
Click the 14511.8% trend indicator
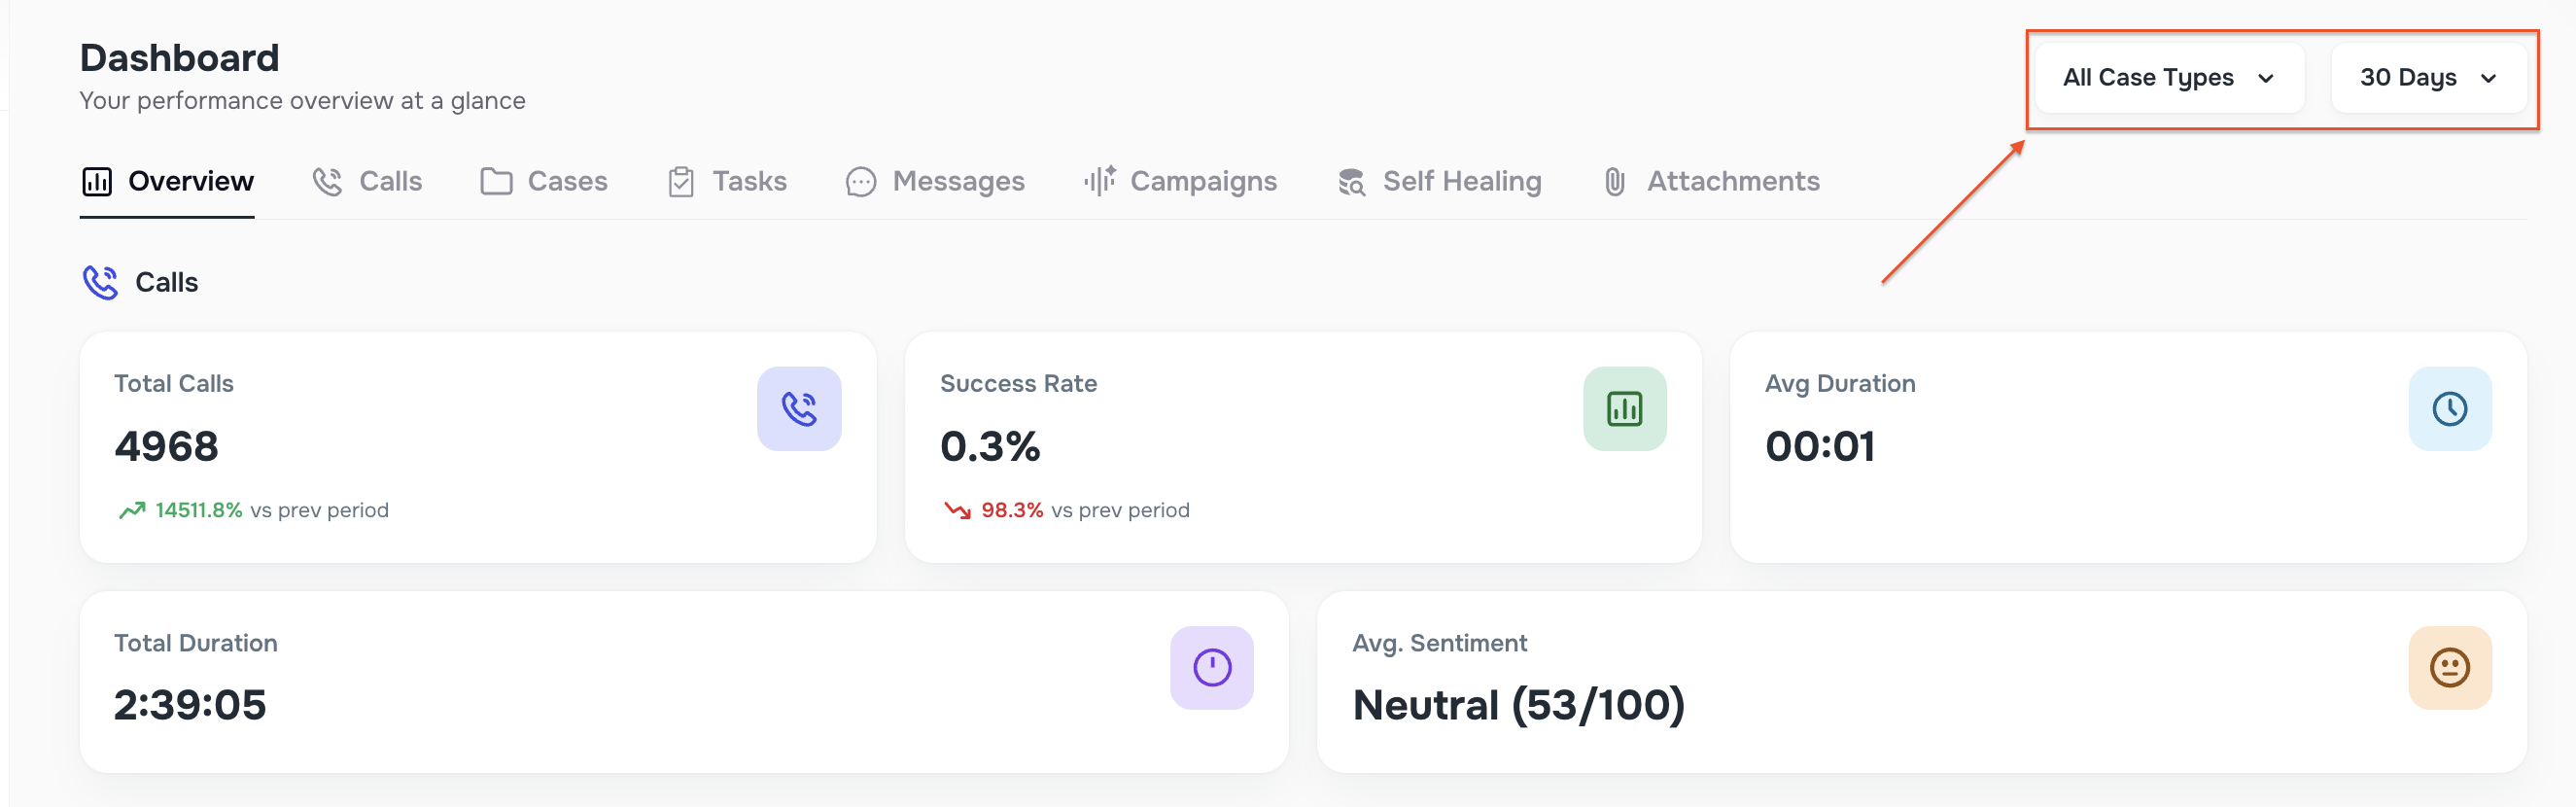point(197,509)
